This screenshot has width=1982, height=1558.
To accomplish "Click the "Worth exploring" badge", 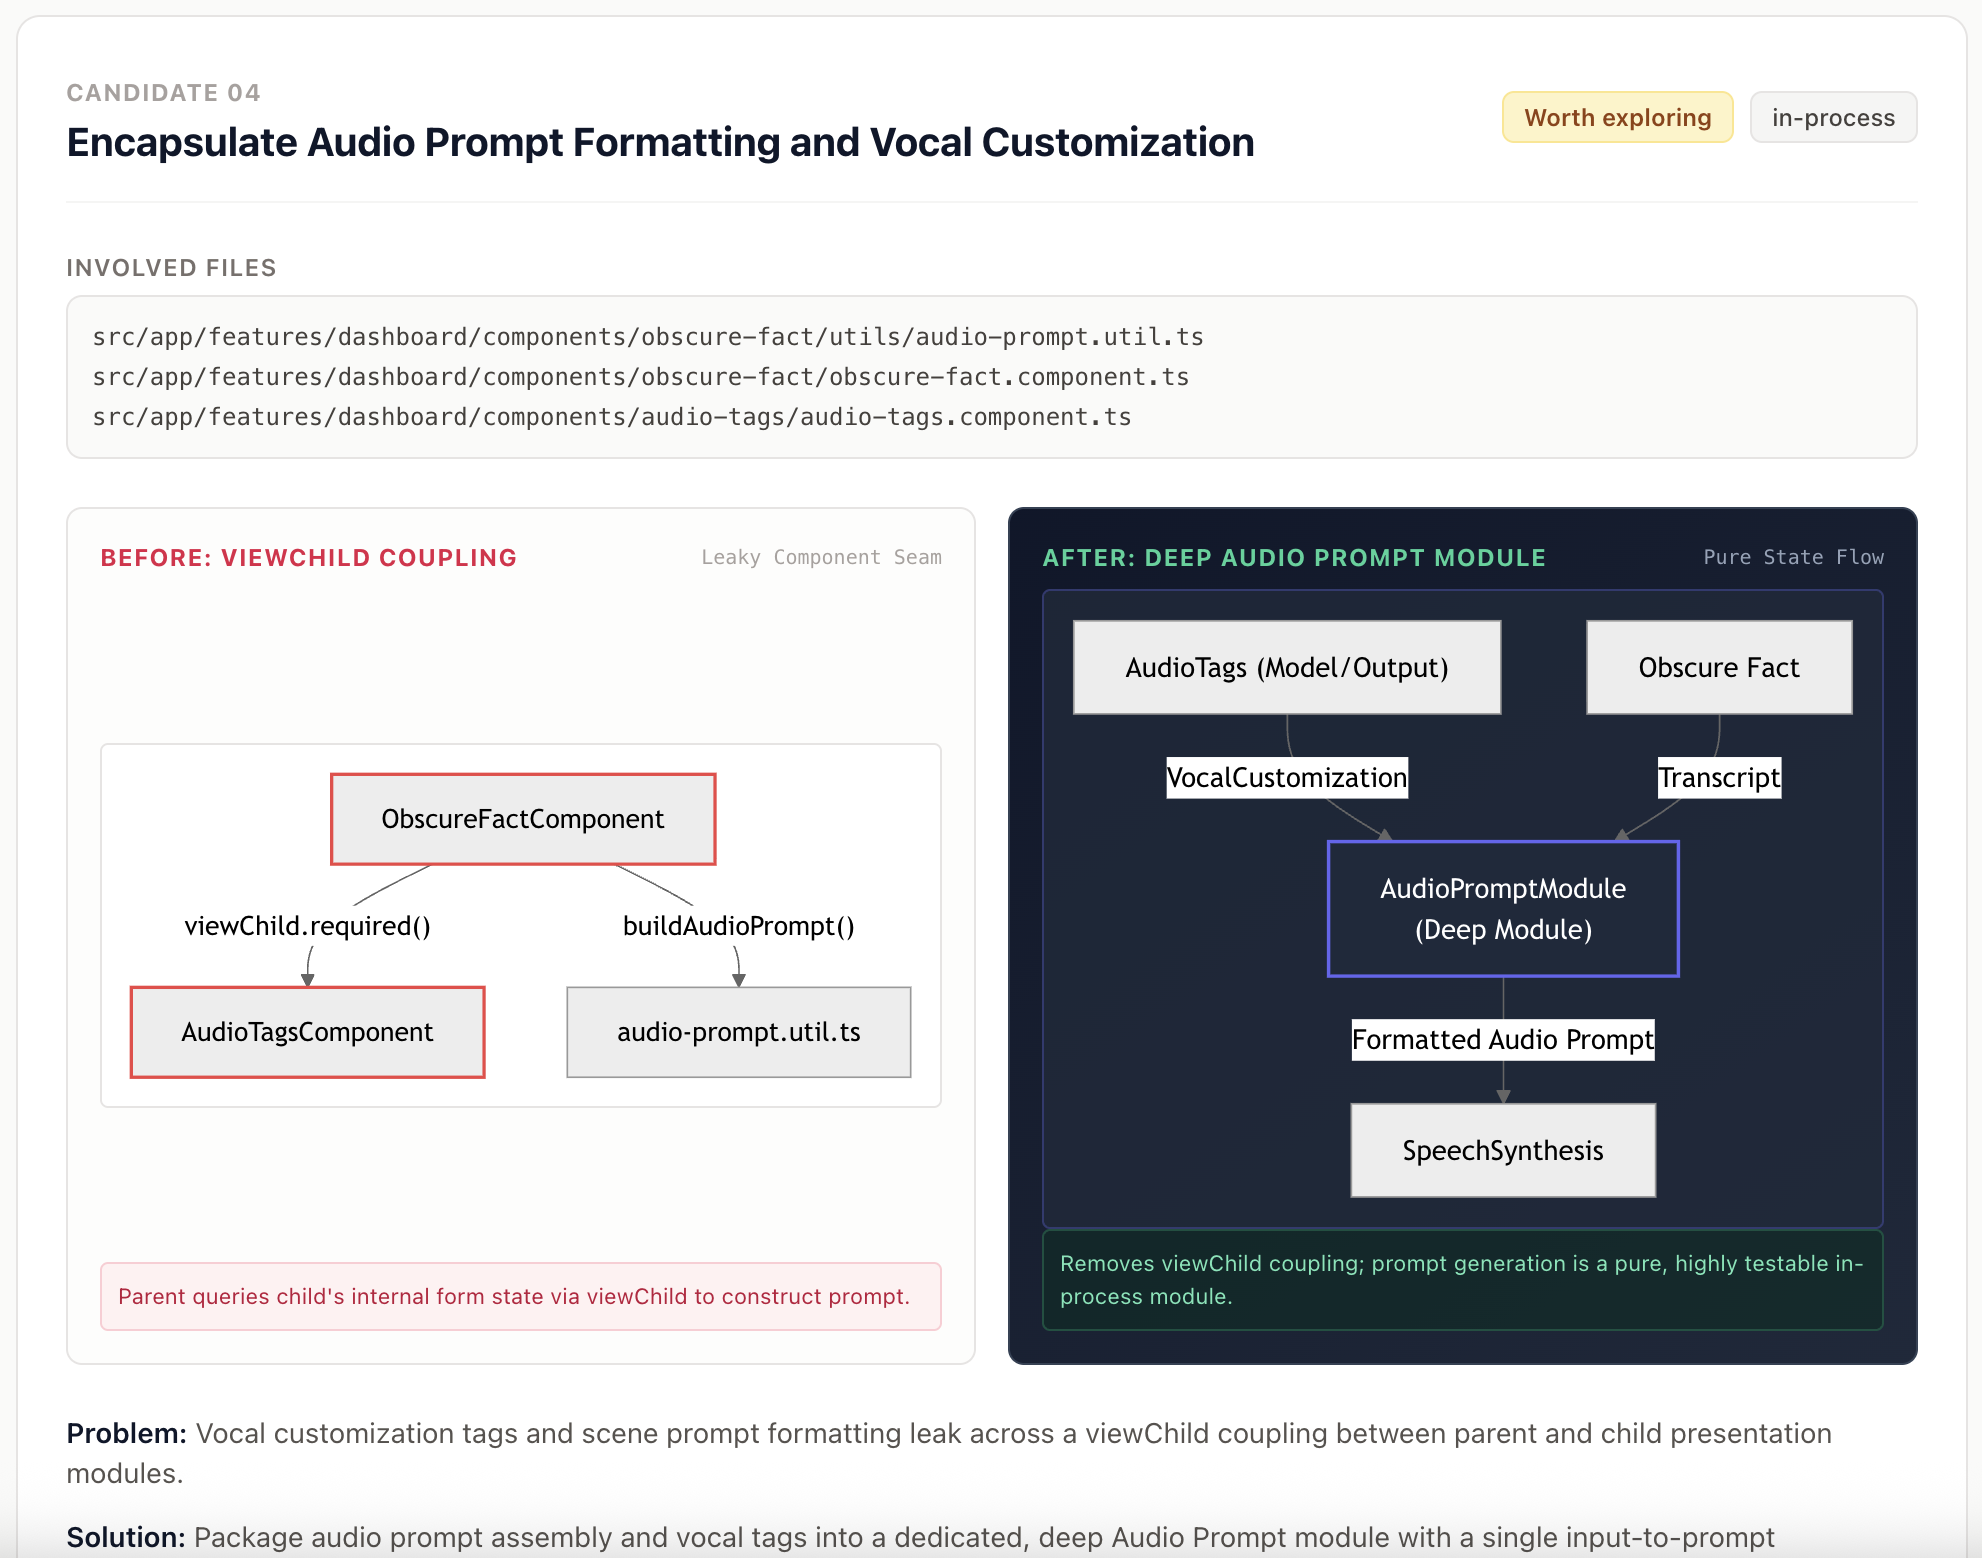I will pyautogui.click(x=1617, y=117).
